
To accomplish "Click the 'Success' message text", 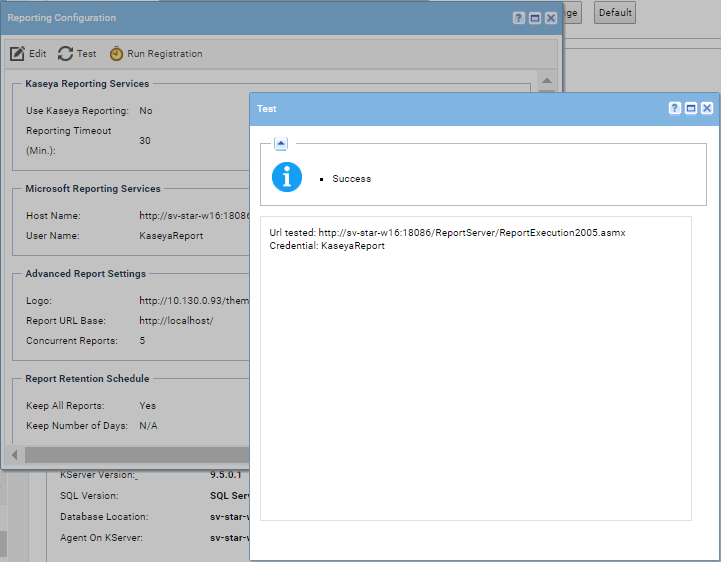I will tap(351, 179).
